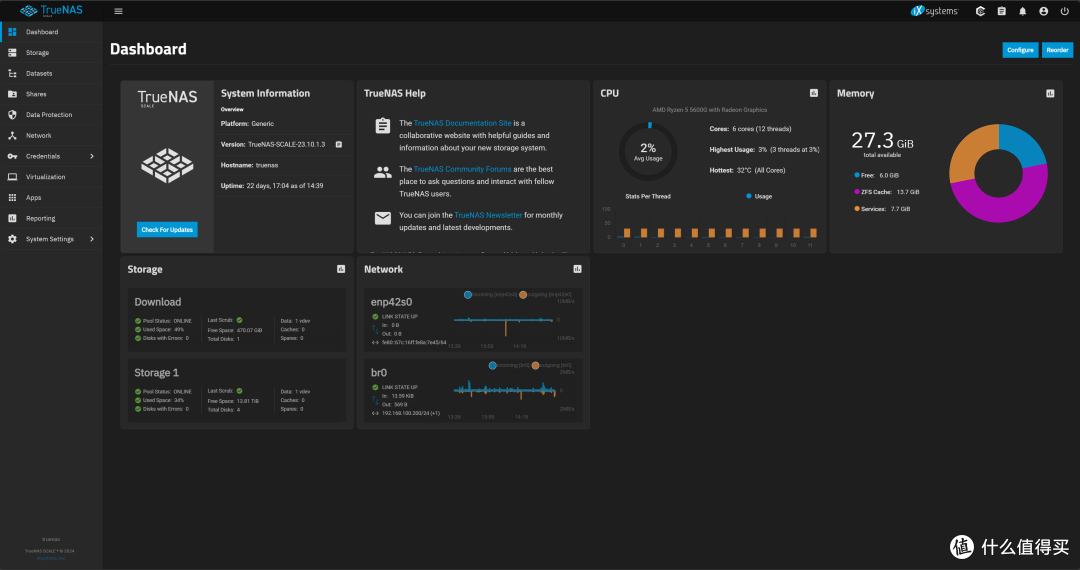Click the TrueNAS logo in the header
Screen dimensions: 1080x570
[52, 10]
